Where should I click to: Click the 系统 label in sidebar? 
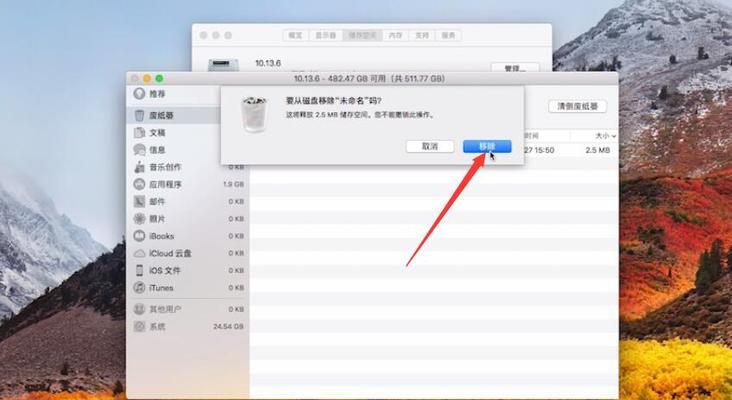(x=157, y=326)
